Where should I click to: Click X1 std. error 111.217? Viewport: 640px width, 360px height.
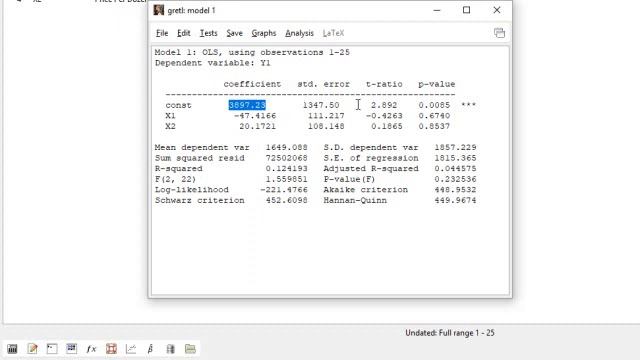pos(326,116)
